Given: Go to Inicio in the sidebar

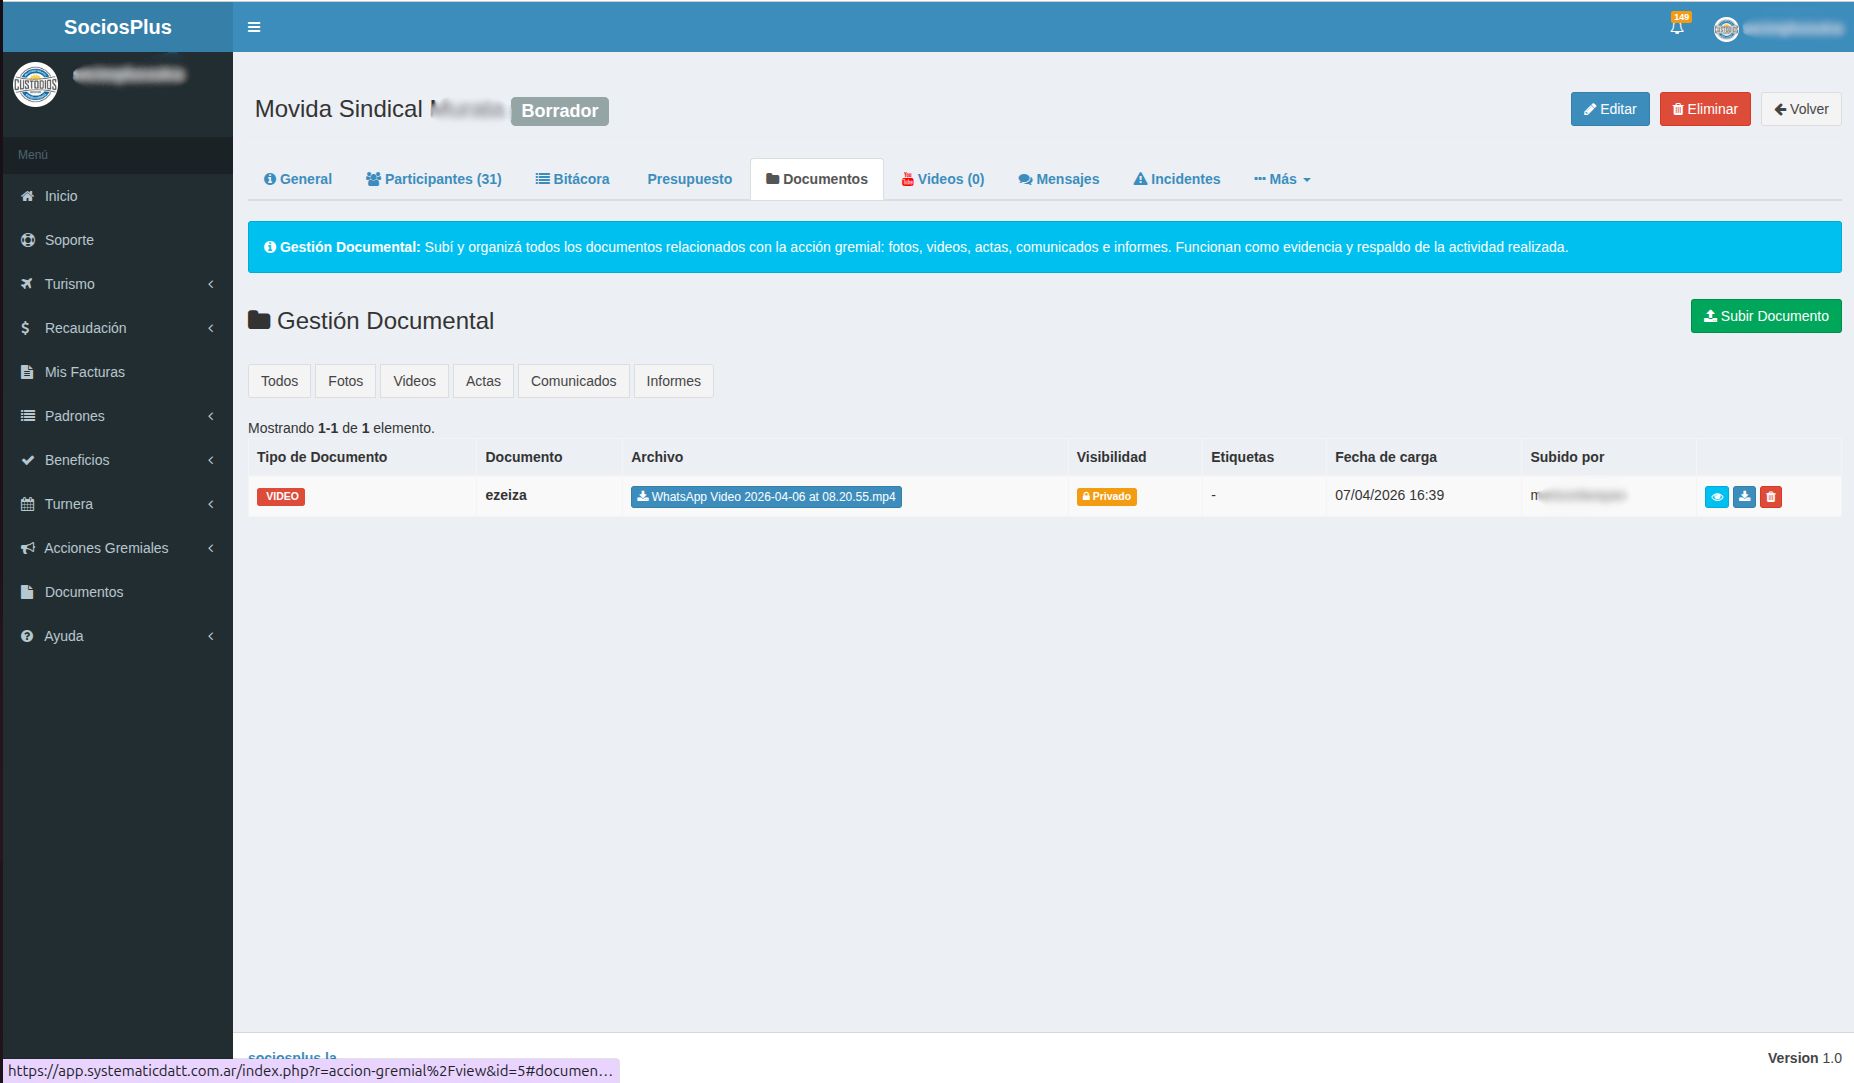Looking at the screenshot, I should tap(60, 196).
